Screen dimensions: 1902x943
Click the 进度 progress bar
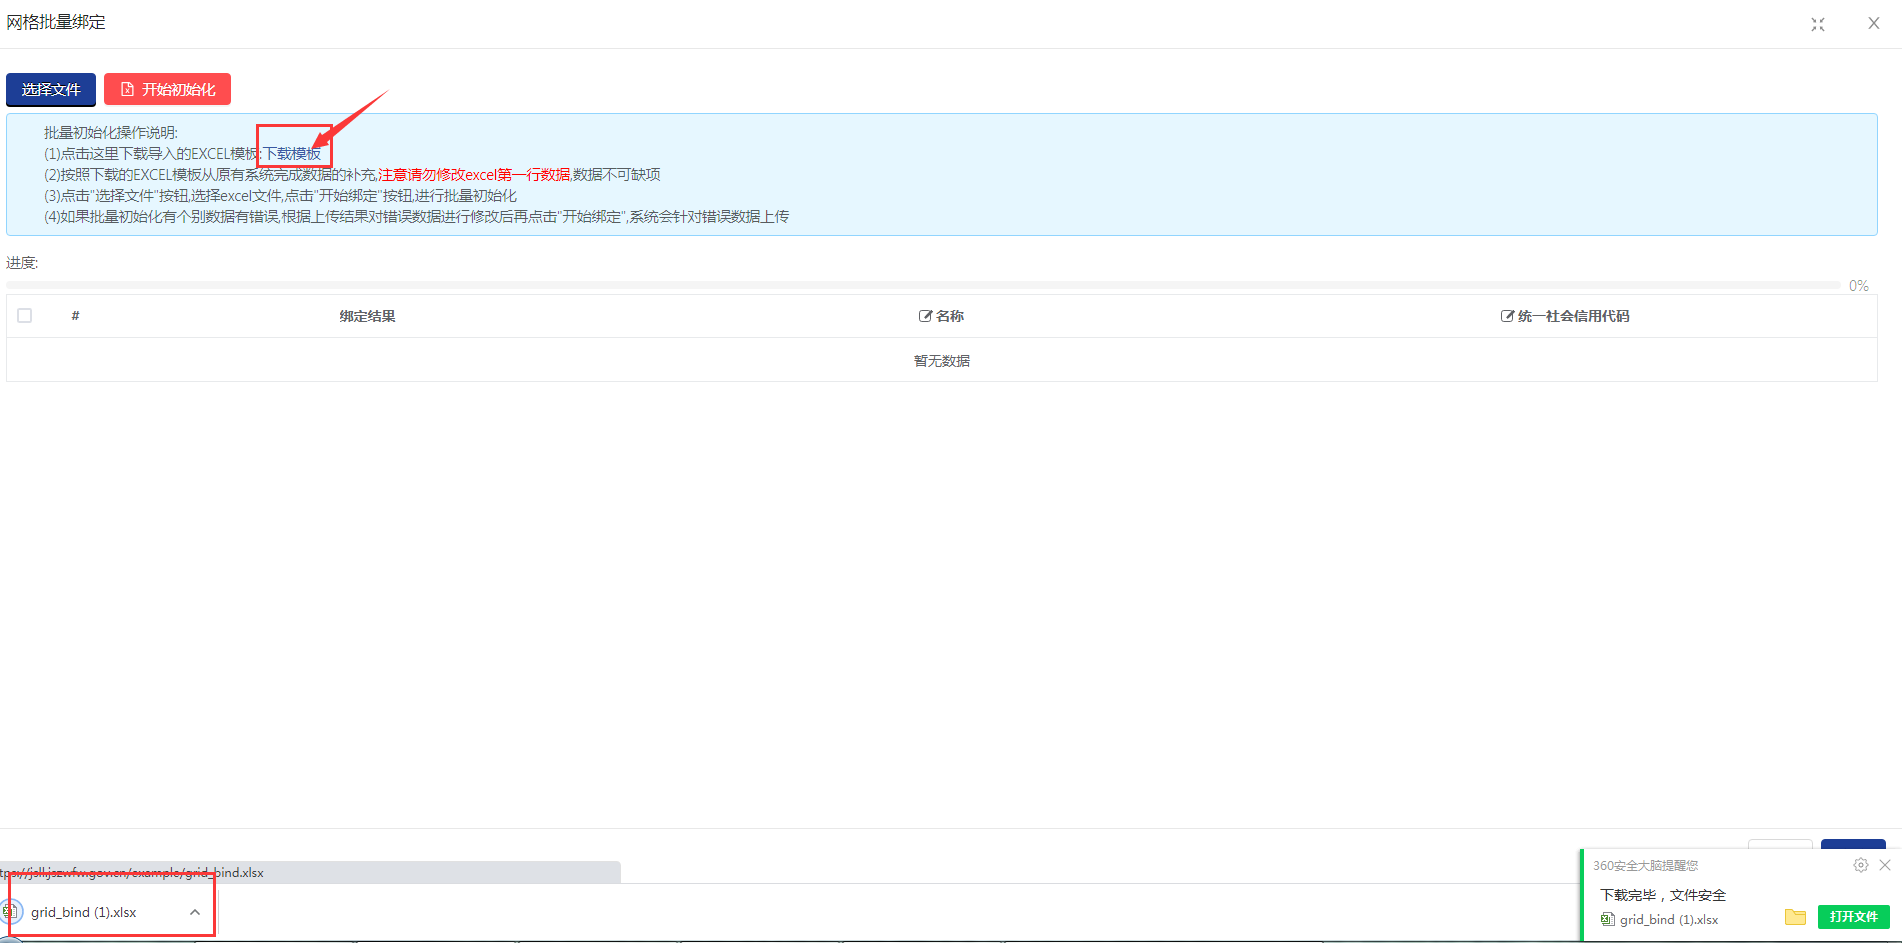click(922, 286)
